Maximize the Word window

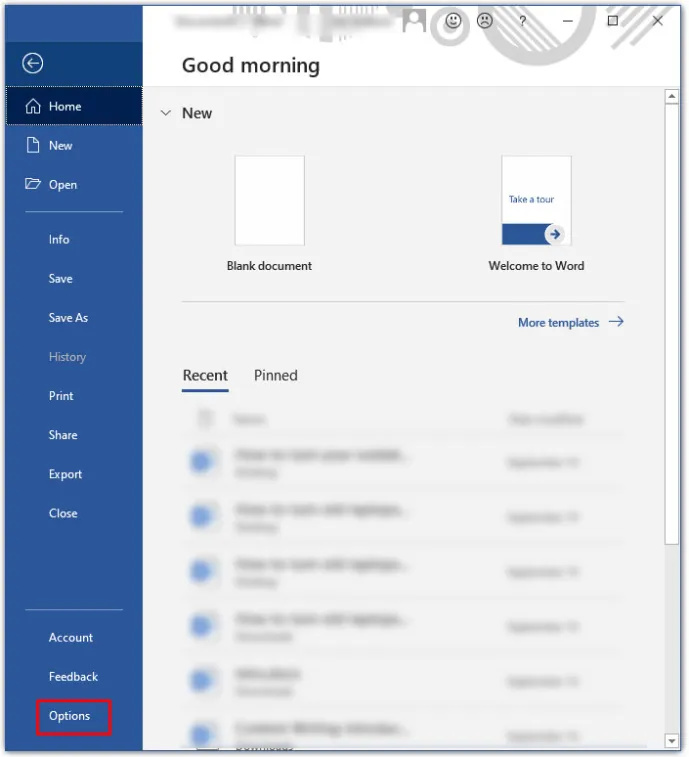(x=613, y=21)
